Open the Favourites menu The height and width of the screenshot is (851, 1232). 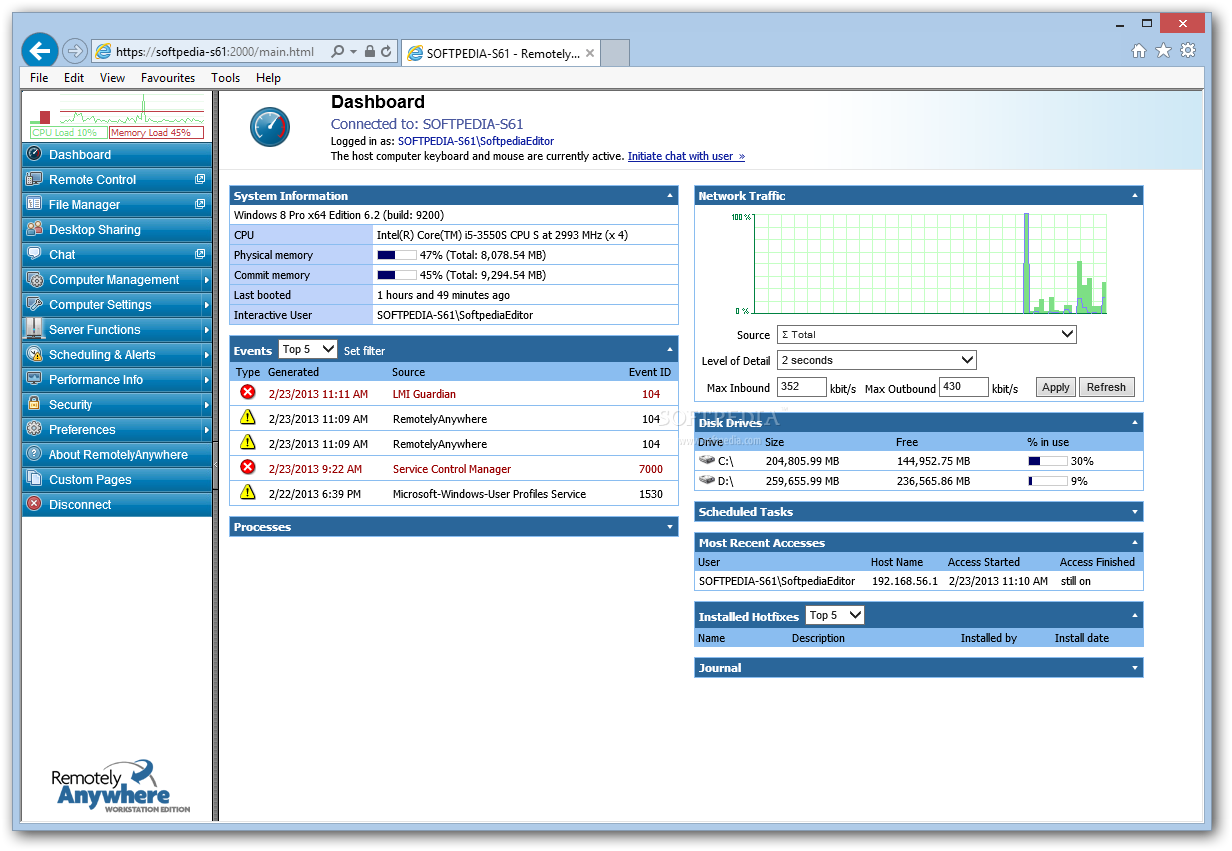(168, 78)
